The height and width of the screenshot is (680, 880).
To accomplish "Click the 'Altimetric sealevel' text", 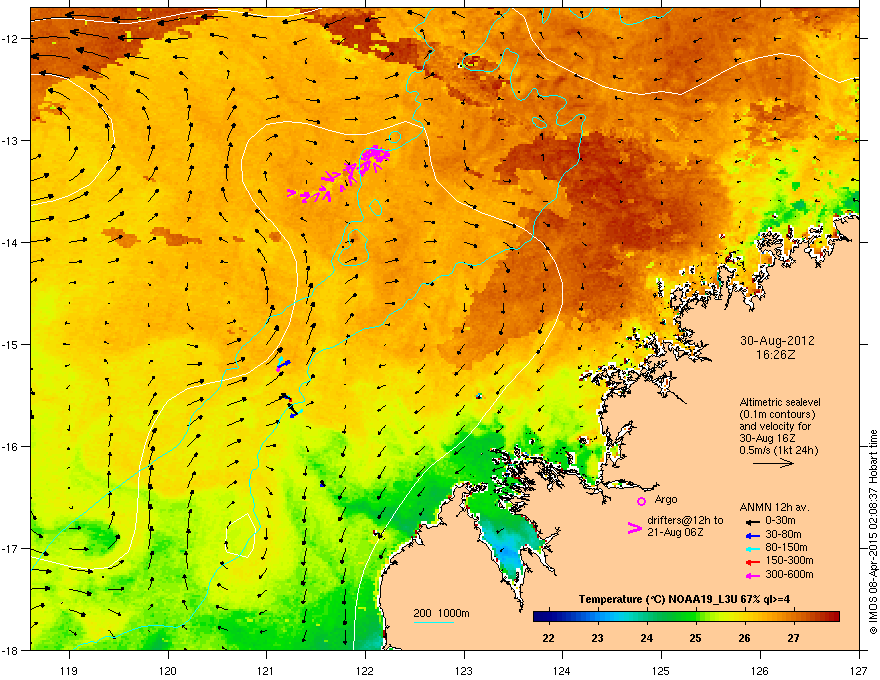I will point(780,402).
